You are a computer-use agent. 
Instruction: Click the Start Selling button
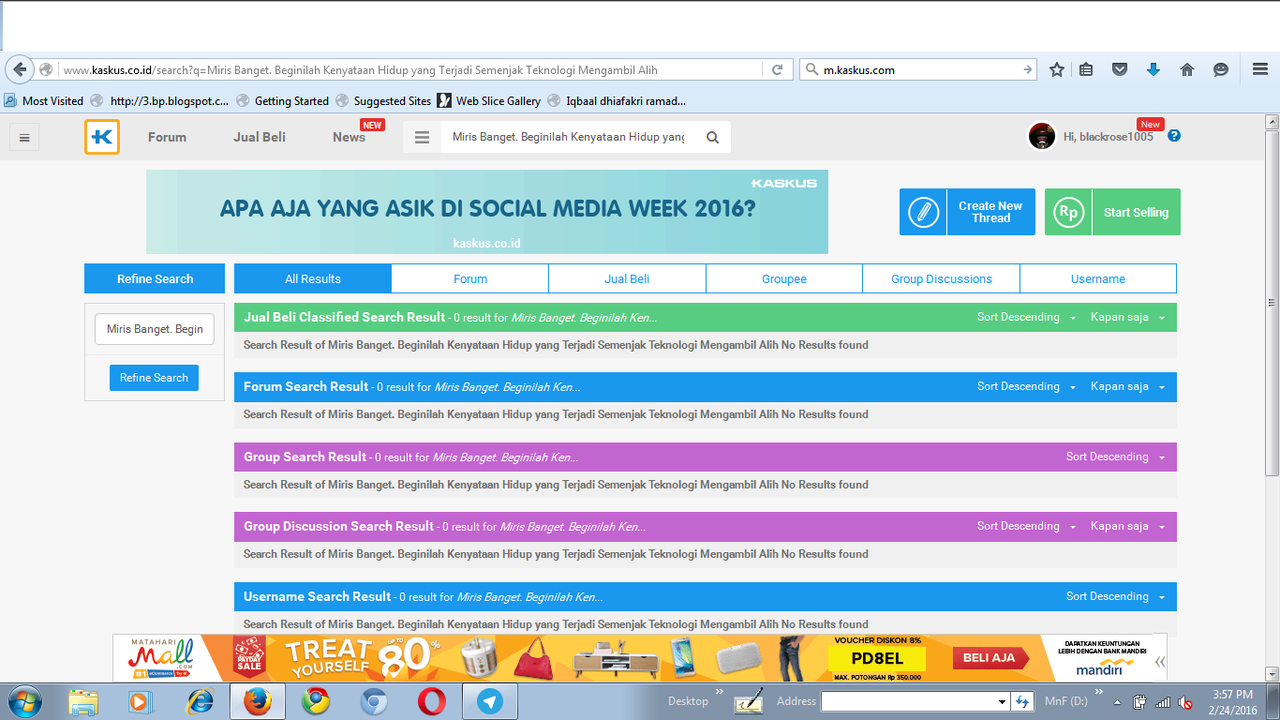1112,212
